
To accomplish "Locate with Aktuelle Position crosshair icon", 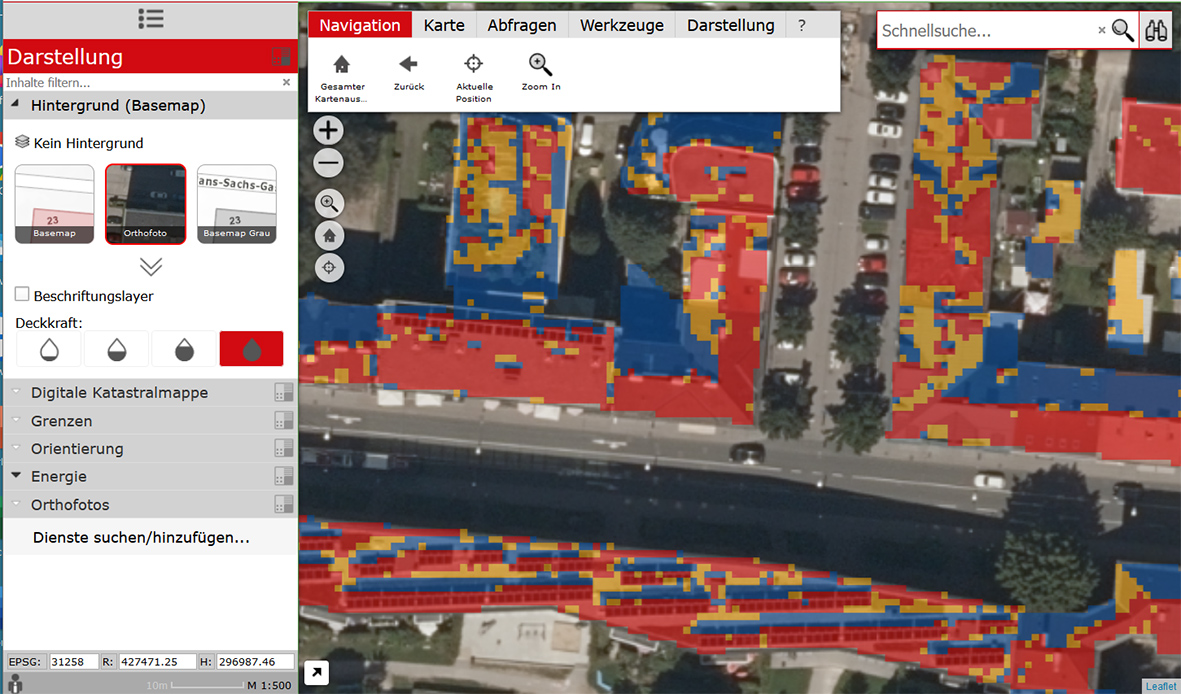I will (x=474, y=65).
